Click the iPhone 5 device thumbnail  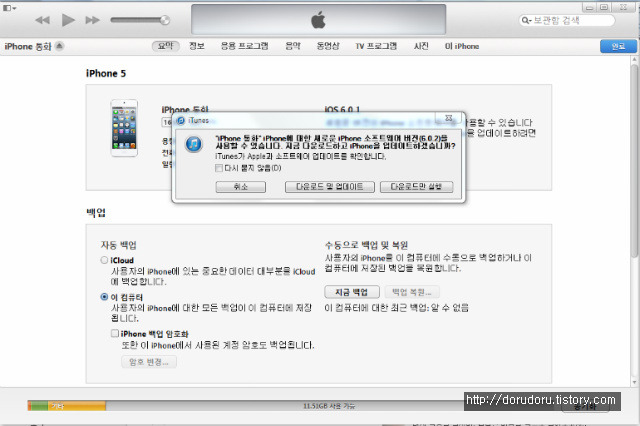tap(124, 128)
